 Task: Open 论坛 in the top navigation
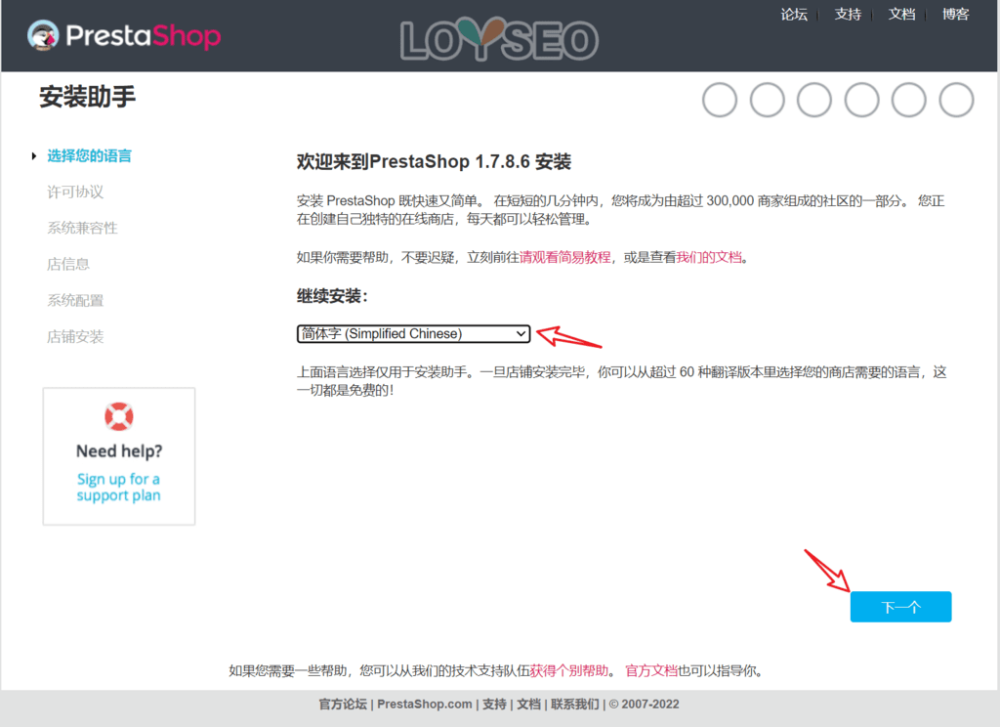point(794,14)
